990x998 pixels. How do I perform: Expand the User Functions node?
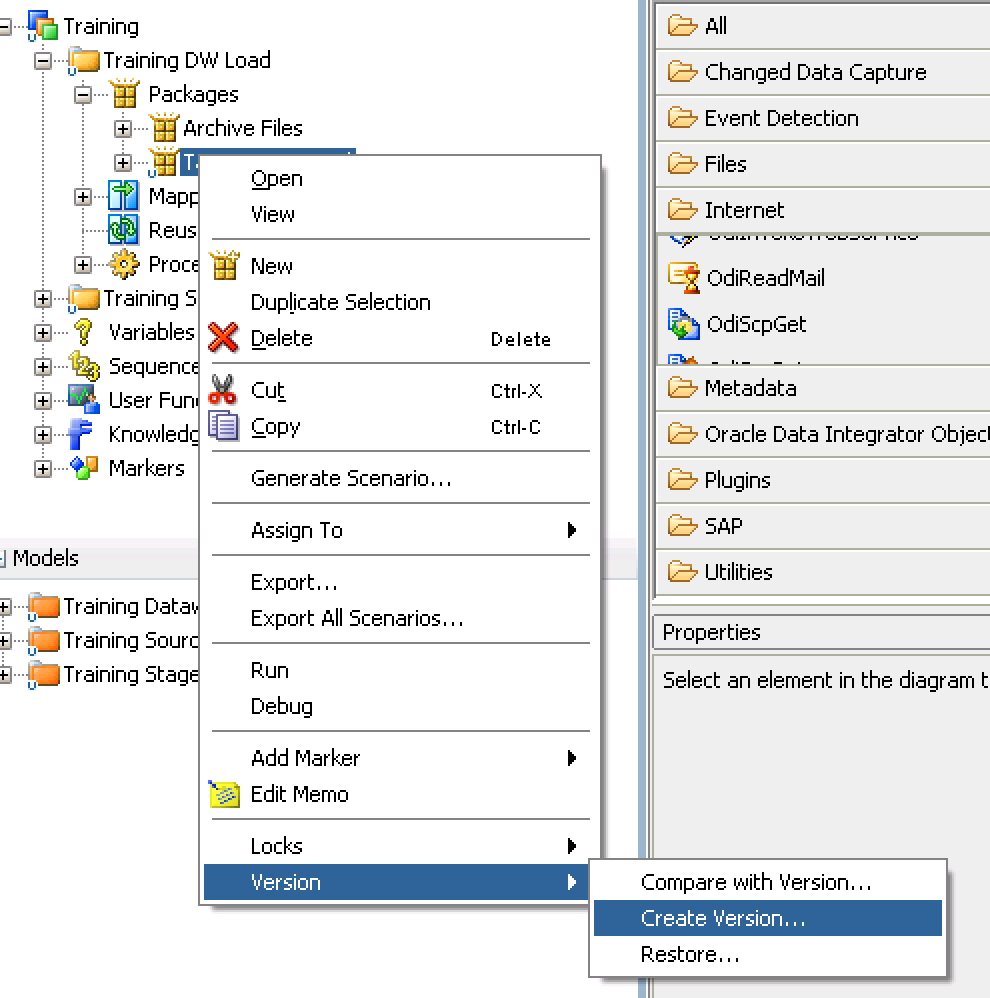43,400
